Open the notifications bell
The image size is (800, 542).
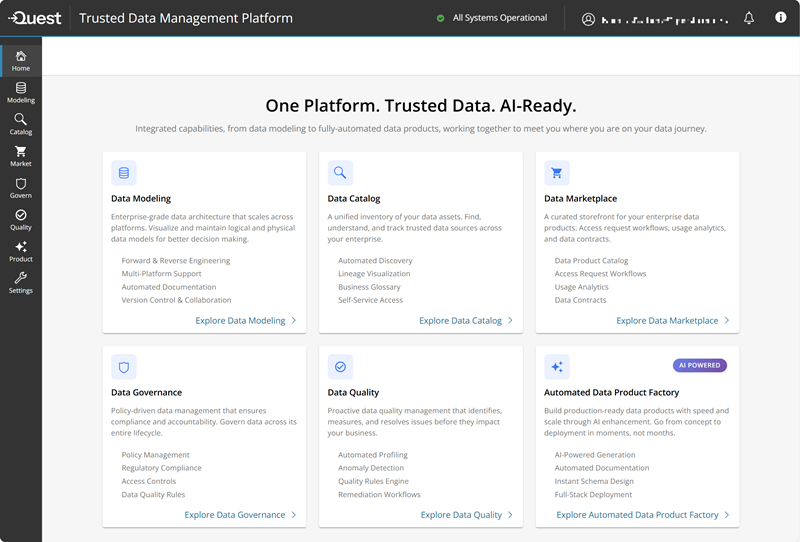pyautogui.click(x=749, y=18)
